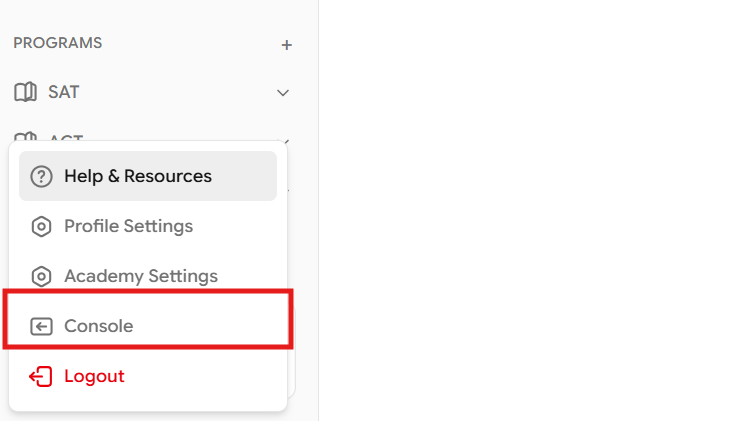Click the red Logout door icon
The image size is (737, 421).
41,377
